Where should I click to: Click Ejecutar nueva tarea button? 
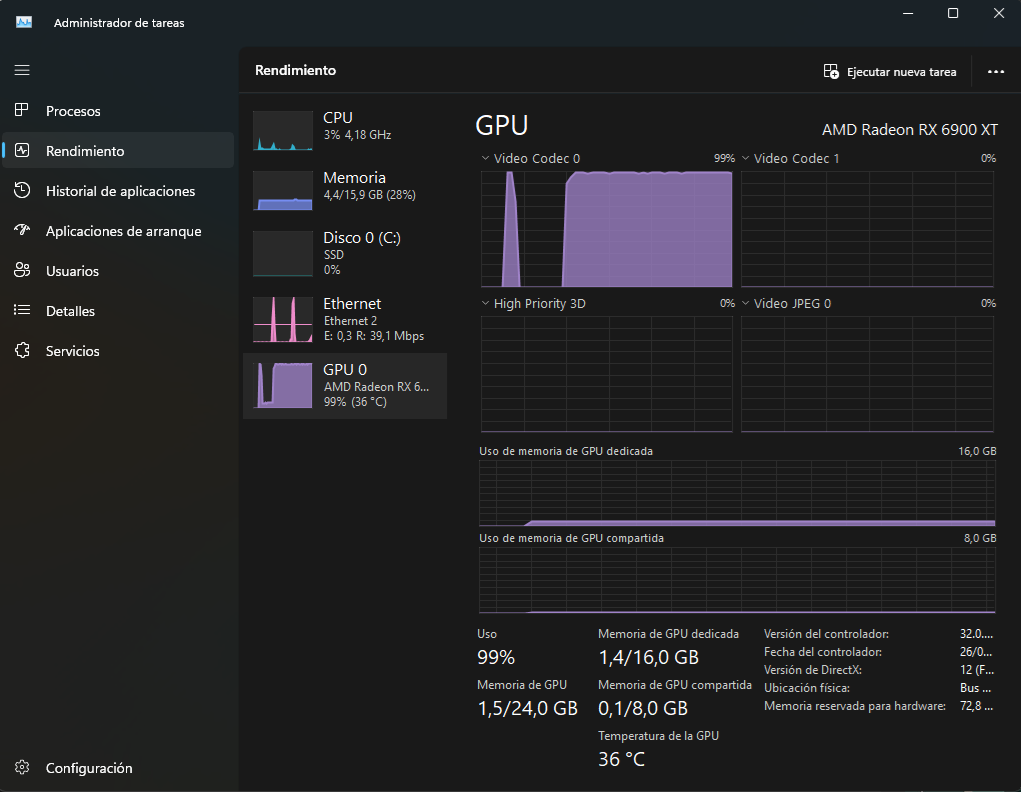(x=889, y=72)
